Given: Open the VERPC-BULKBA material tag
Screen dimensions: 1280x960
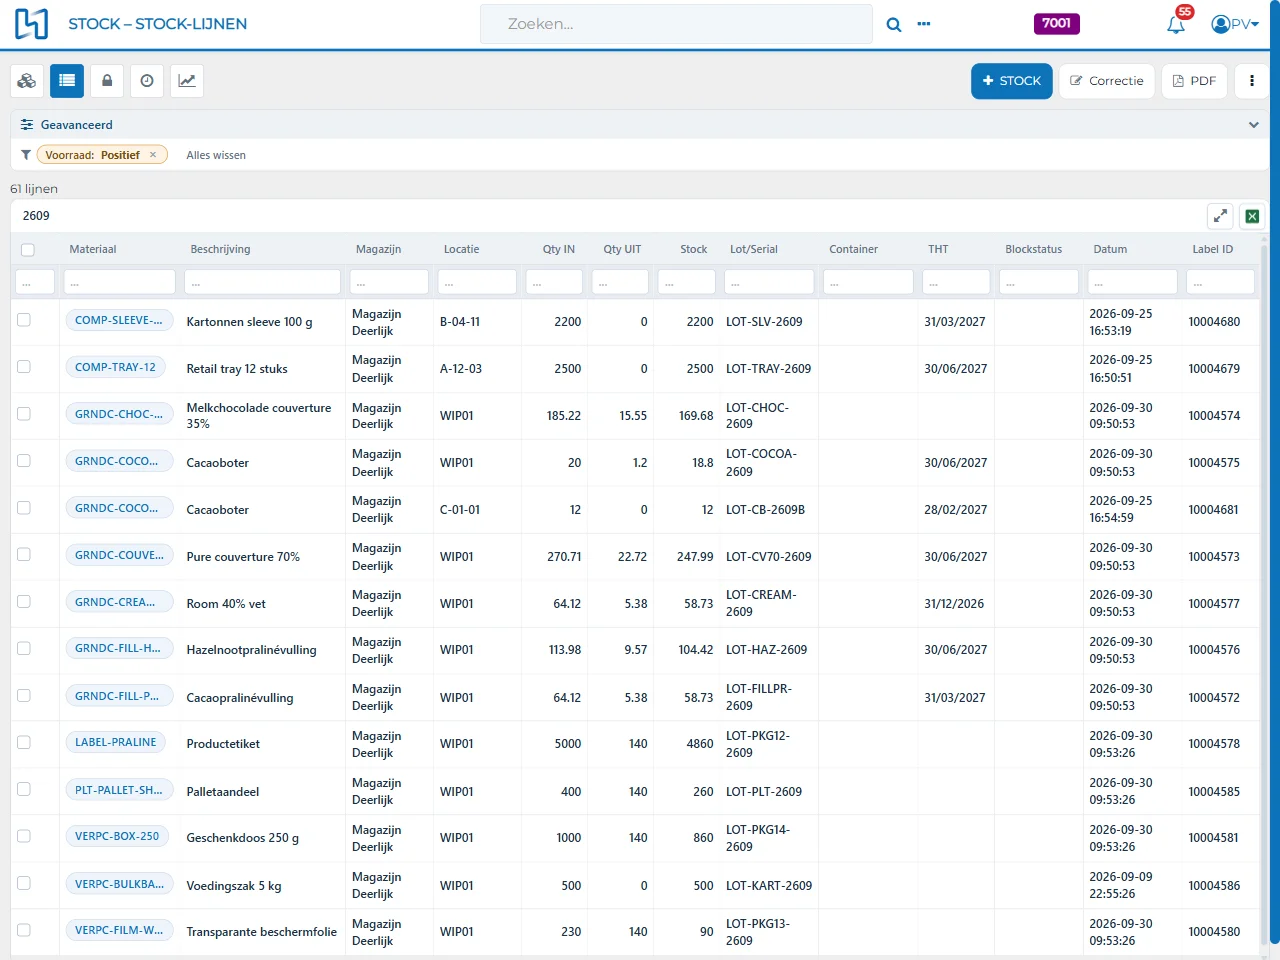Looking at the screenshot, I should pyautogui.click(x=118, y=884).
